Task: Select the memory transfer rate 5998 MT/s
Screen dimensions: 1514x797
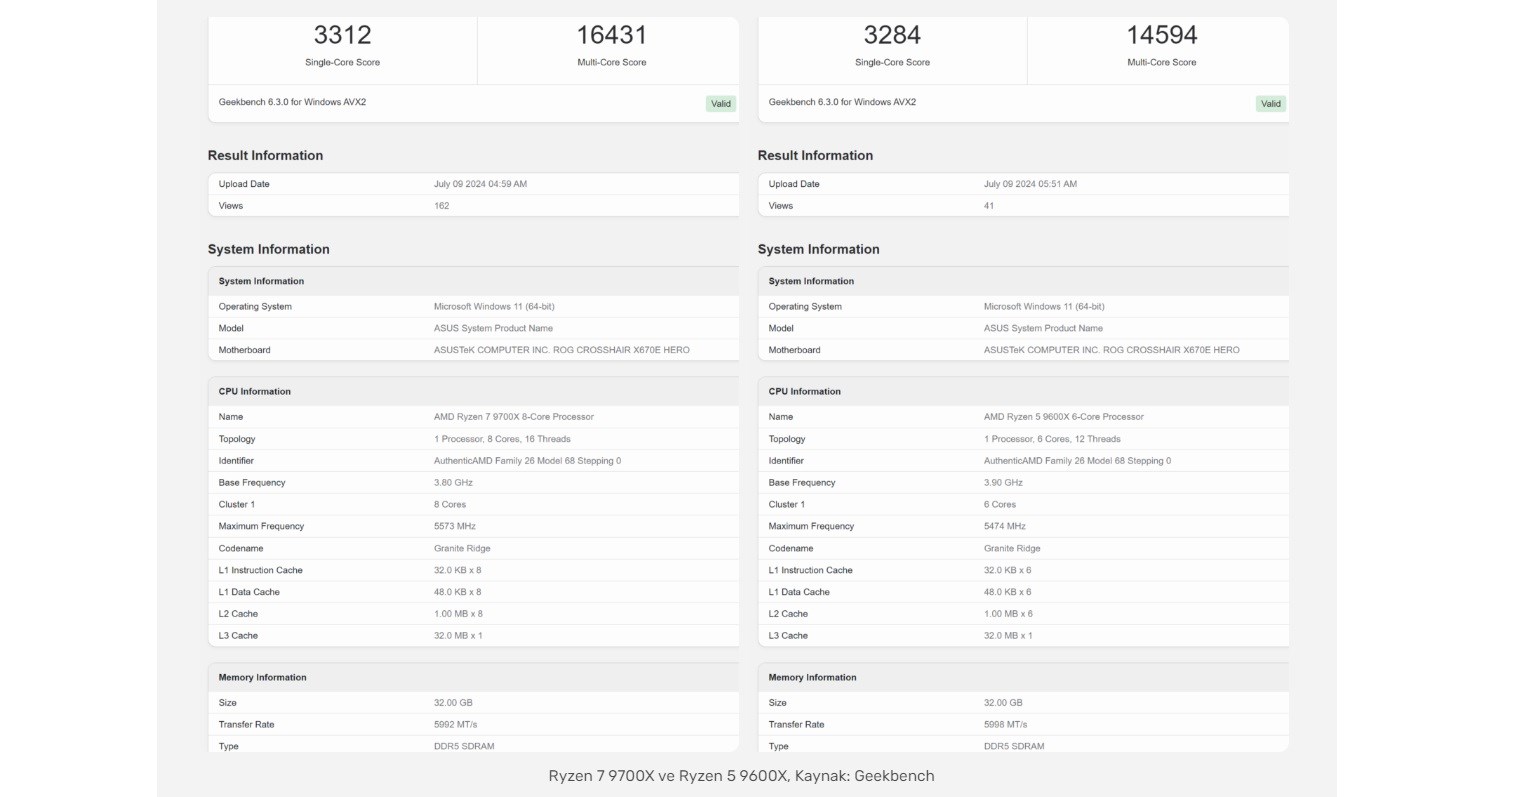Action: pyautogui.click(x=1006, y=725)
